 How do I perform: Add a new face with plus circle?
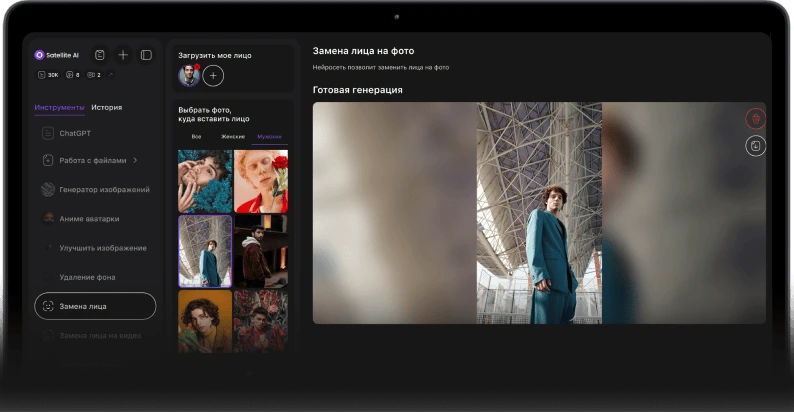(213, 76)
